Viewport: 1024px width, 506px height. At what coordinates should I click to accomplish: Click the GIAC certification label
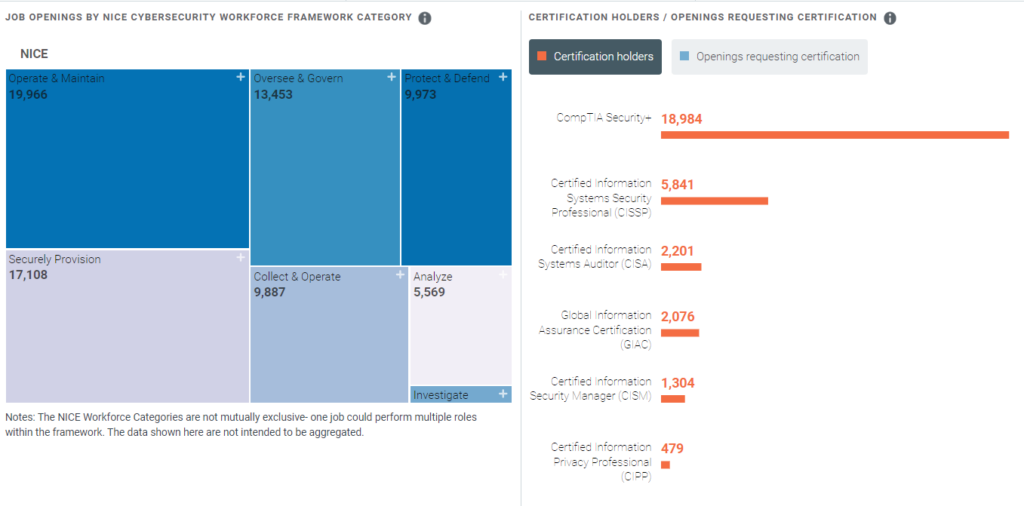607,330
